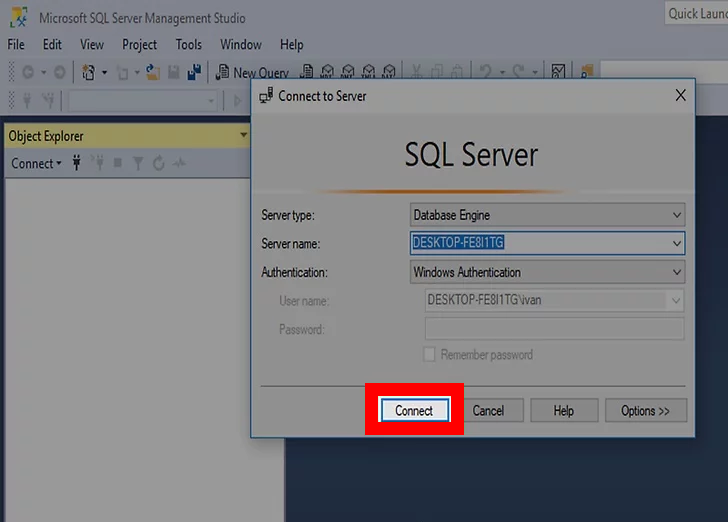Viewport: 728px width, 522px height.
Task: Expand the Server type dropdown
Action: pyautogui.click(x=677, y=215)
